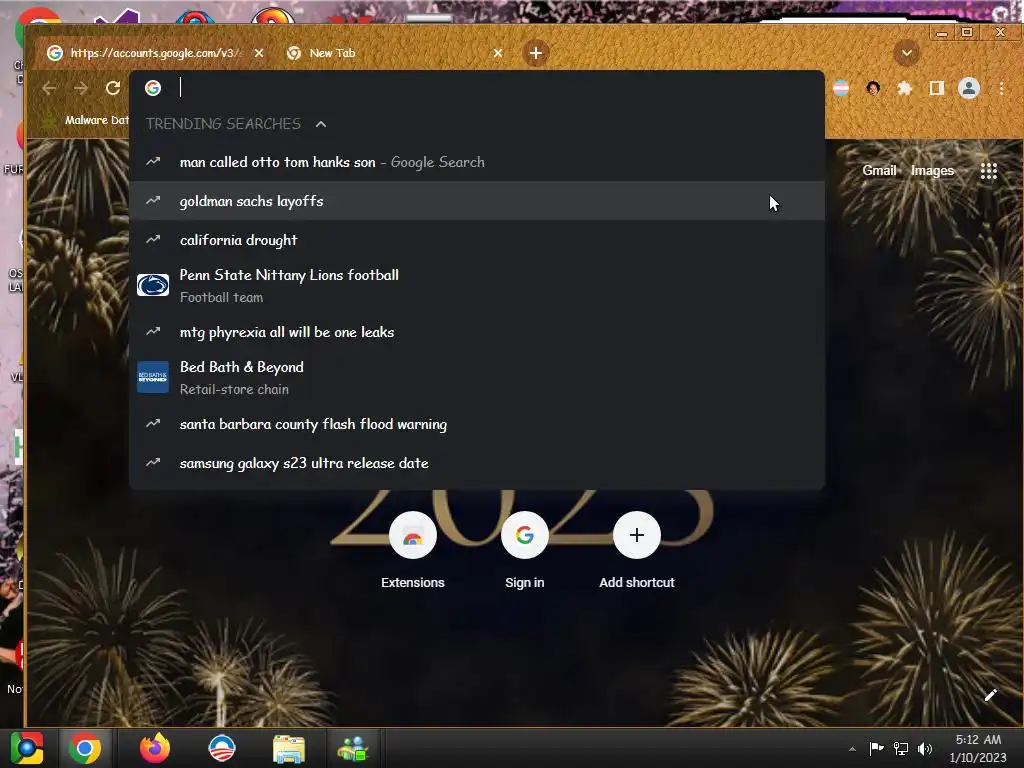The height and width of the screenshot is (768, 1024).
Task: Open the Chrome profile menu
Action: click(x=969, y=88)
